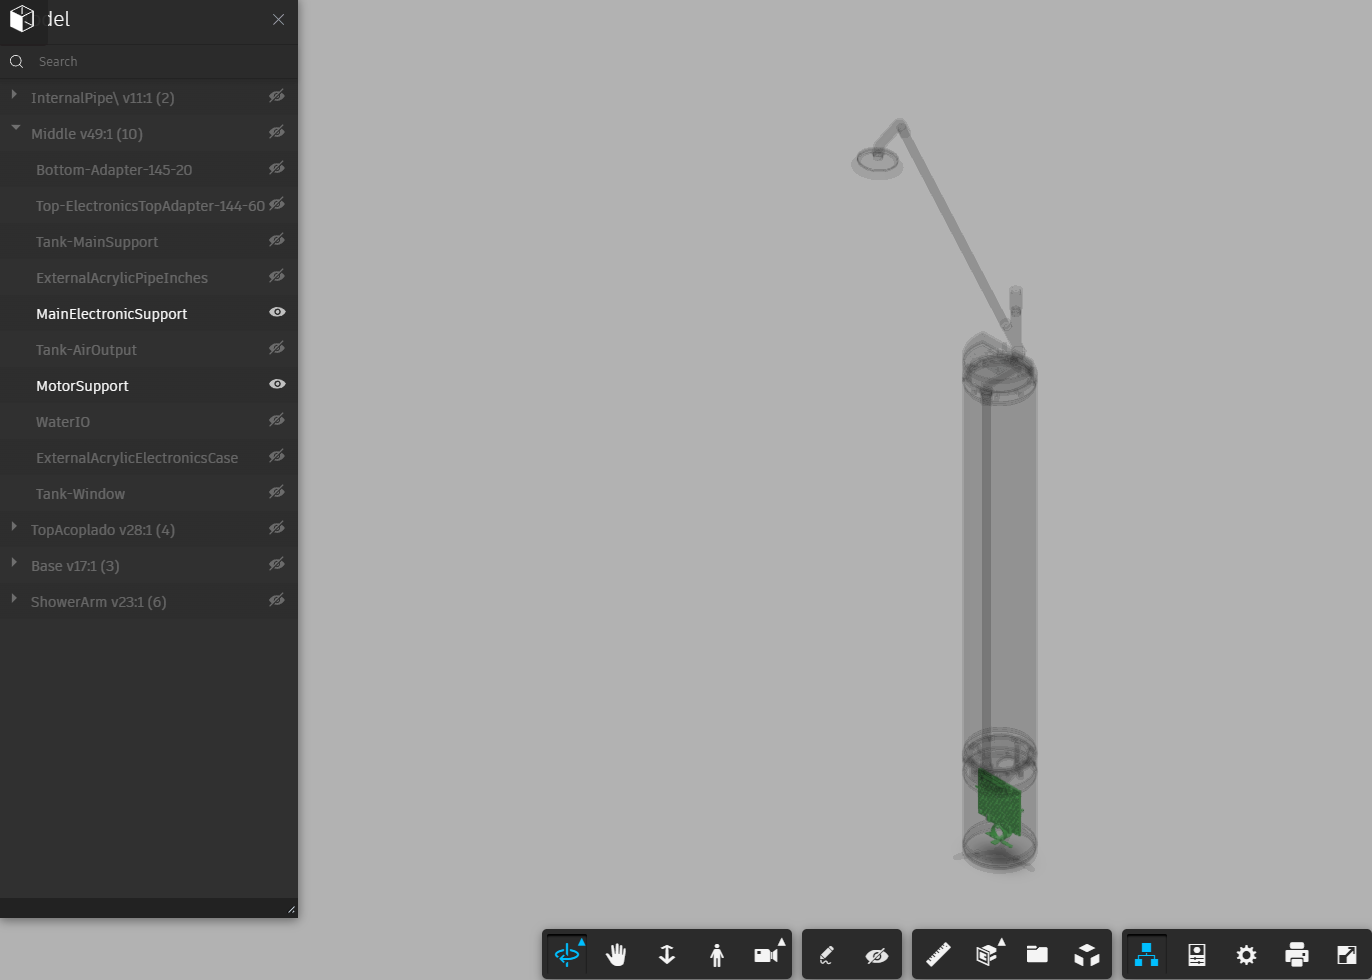Enable First Person walk mode
Image resolution: width=1372 pixels, height=980 pixels.
(717, 955)
